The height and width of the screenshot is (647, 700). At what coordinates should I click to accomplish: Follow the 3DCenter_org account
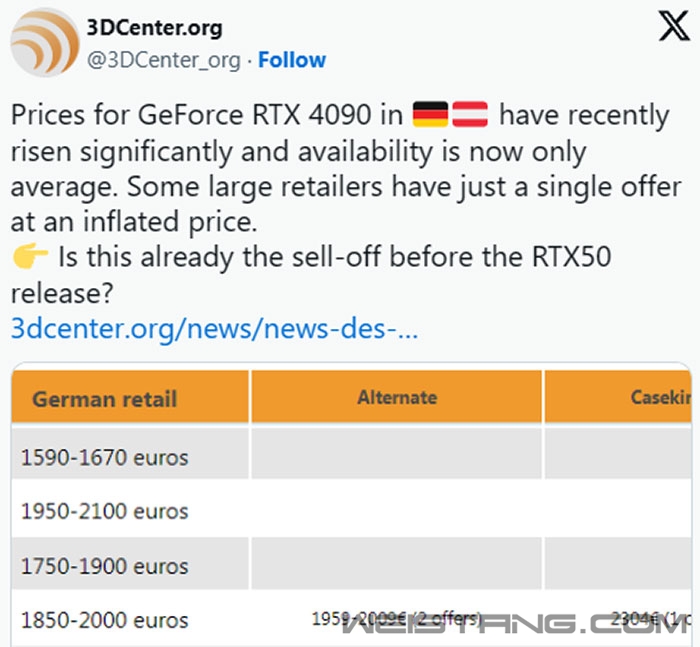coord(292,60)
